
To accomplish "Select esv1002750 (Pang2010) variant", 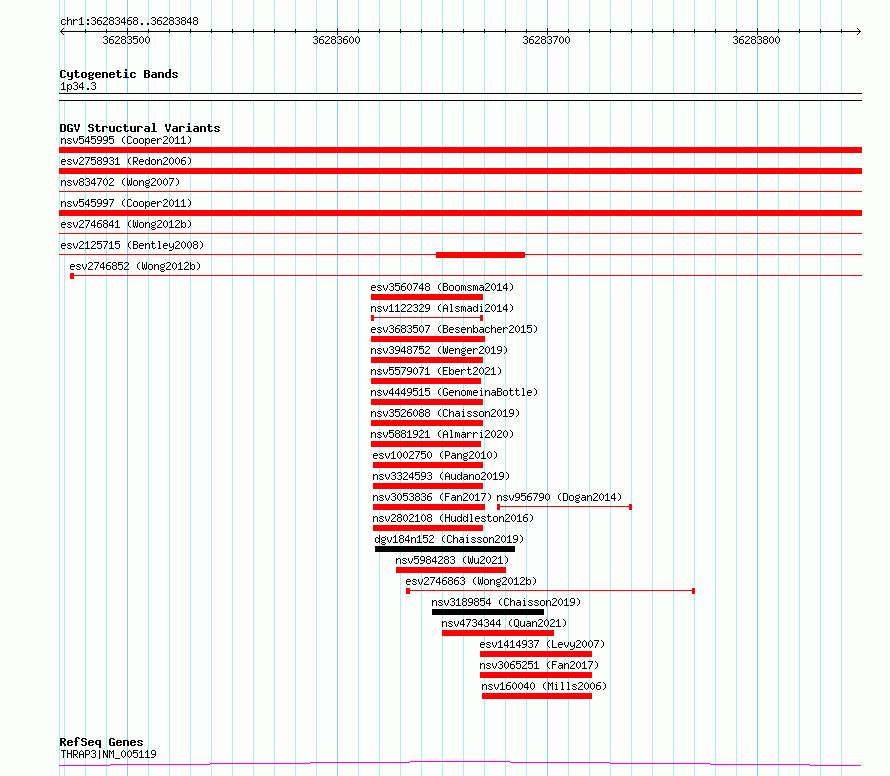I will (435, 455).
